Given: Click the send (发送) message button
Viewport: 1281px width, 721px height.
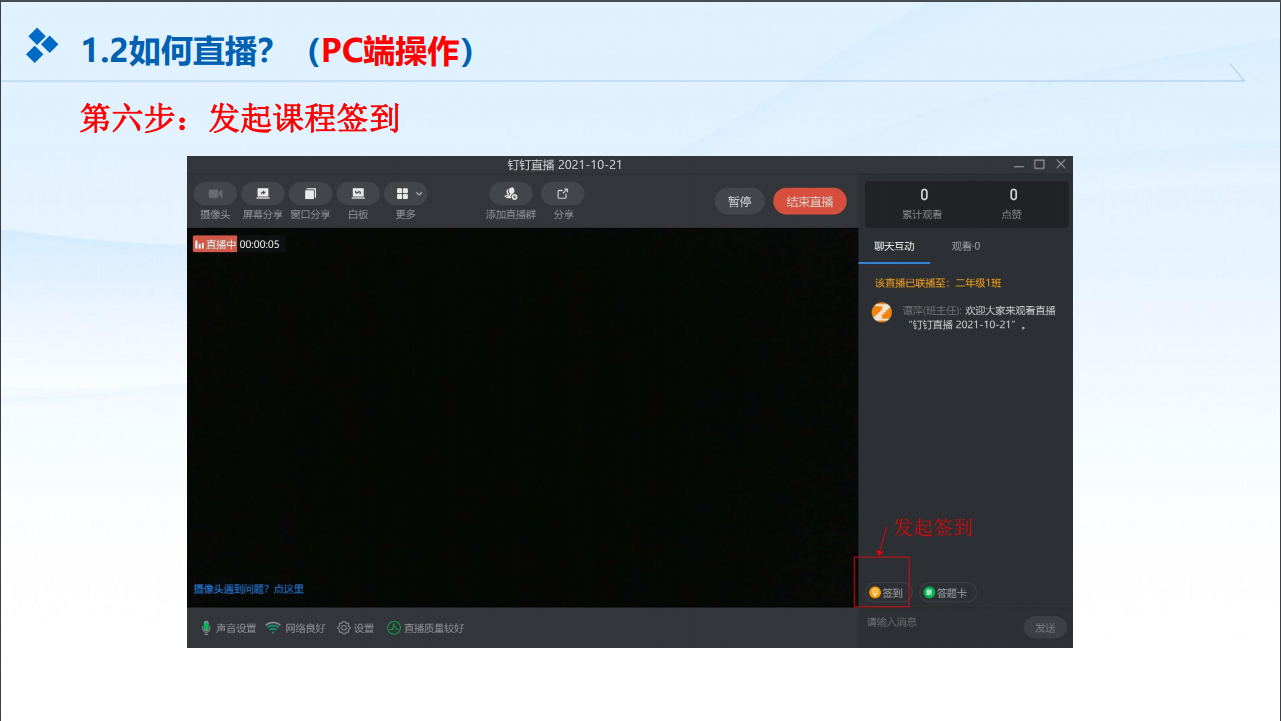Looking at the screenshot, I should click(x=1045, y=628).
